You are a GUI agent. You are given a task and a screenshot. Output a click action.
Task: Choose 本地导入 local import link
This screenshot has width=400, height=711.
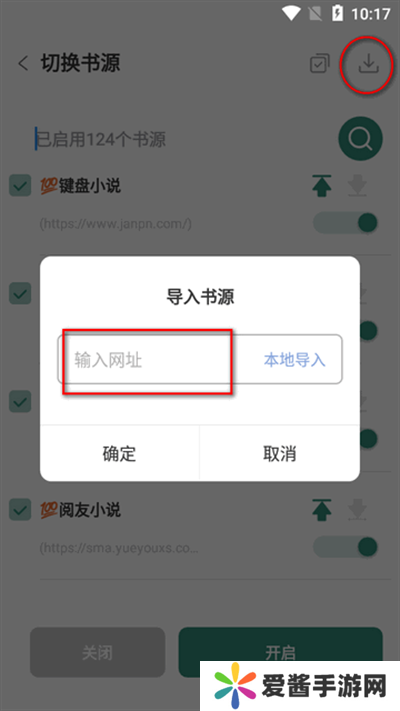click(295, 360)
